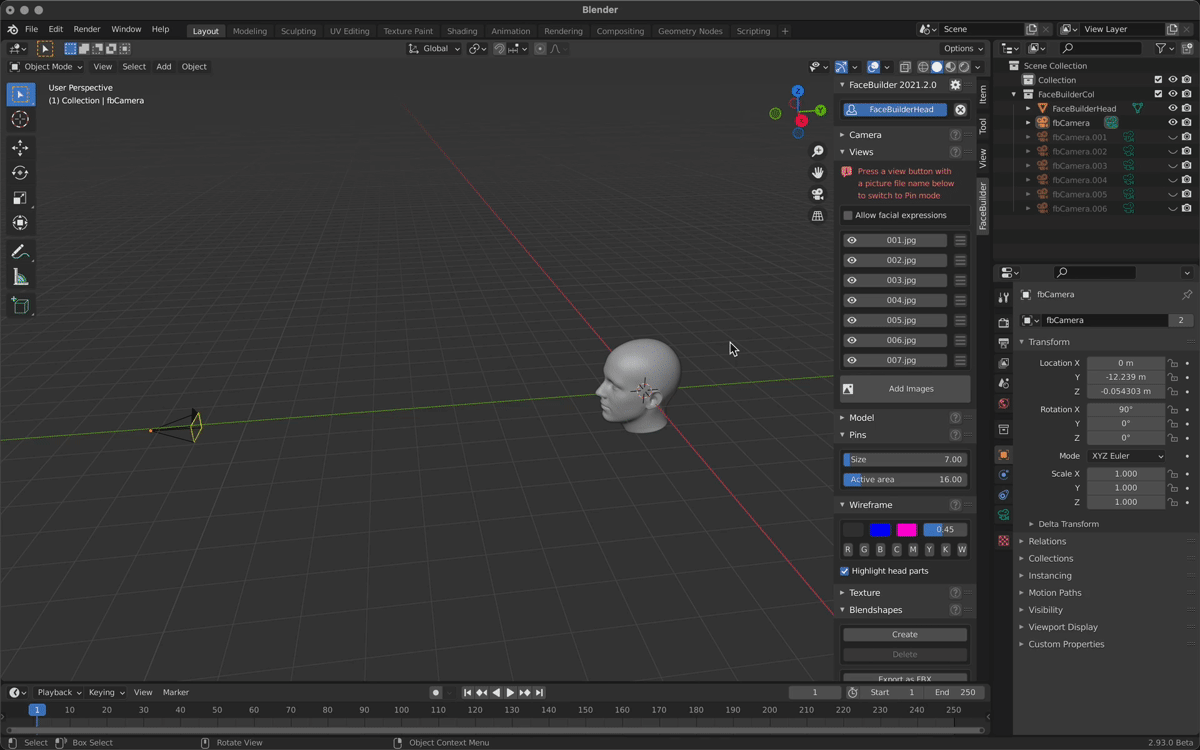The height and width of the screenshot is (750, 1200).
Task: Open the viewport Add menu
Action: (163, 67)
